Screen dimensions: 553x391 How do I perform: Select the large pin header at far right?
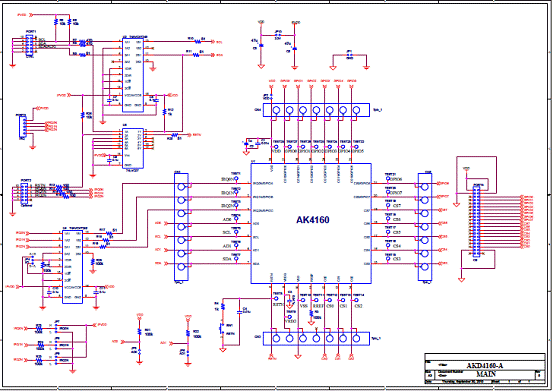point(476,221)
